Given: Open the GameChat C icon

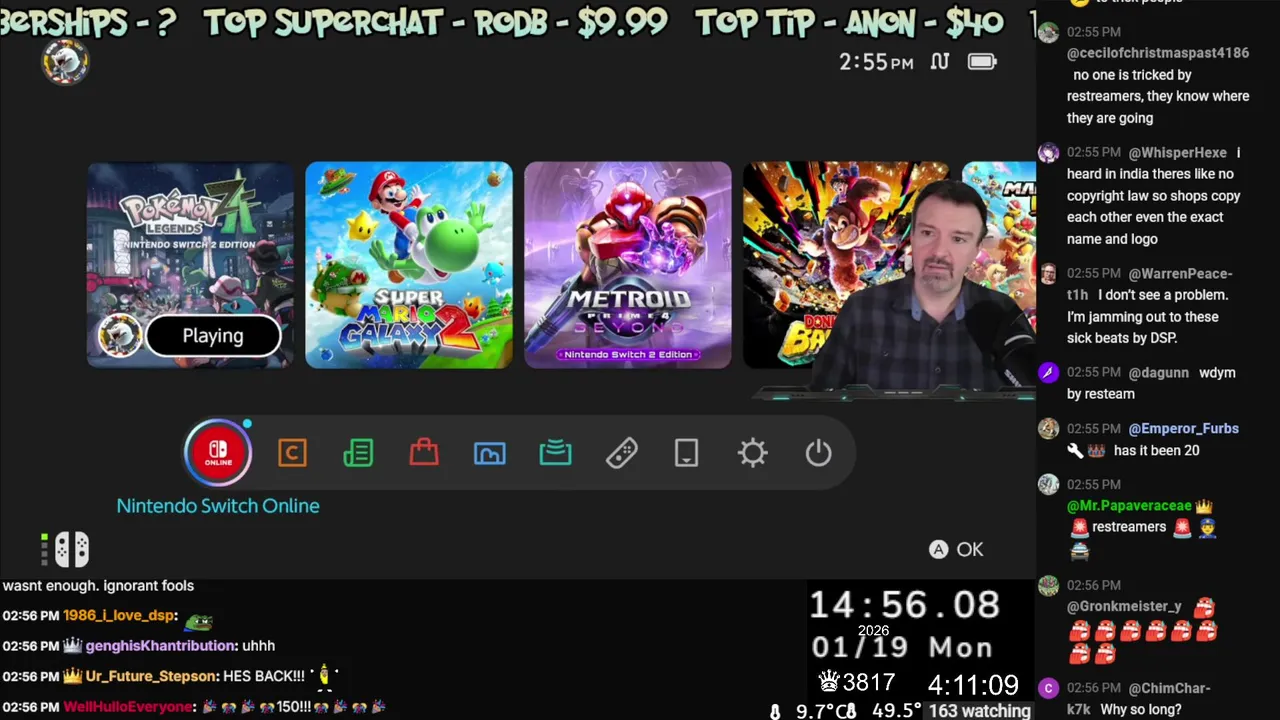Looking at the screenshot, I should [292, 453].
